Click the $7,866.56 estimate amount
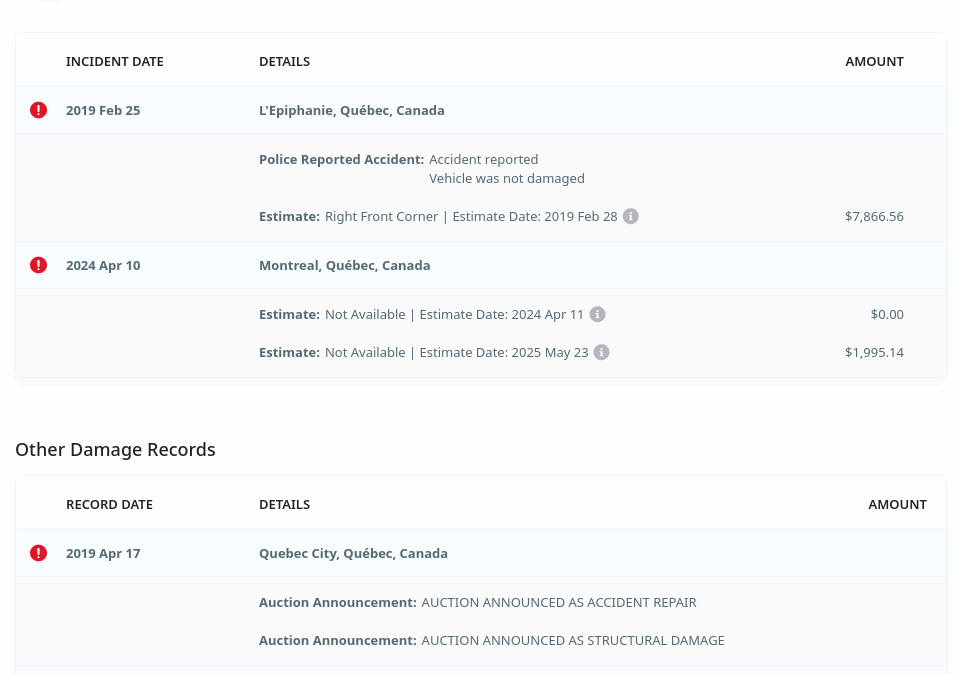This screenshot has height=674, width=961. click(873, 216)
